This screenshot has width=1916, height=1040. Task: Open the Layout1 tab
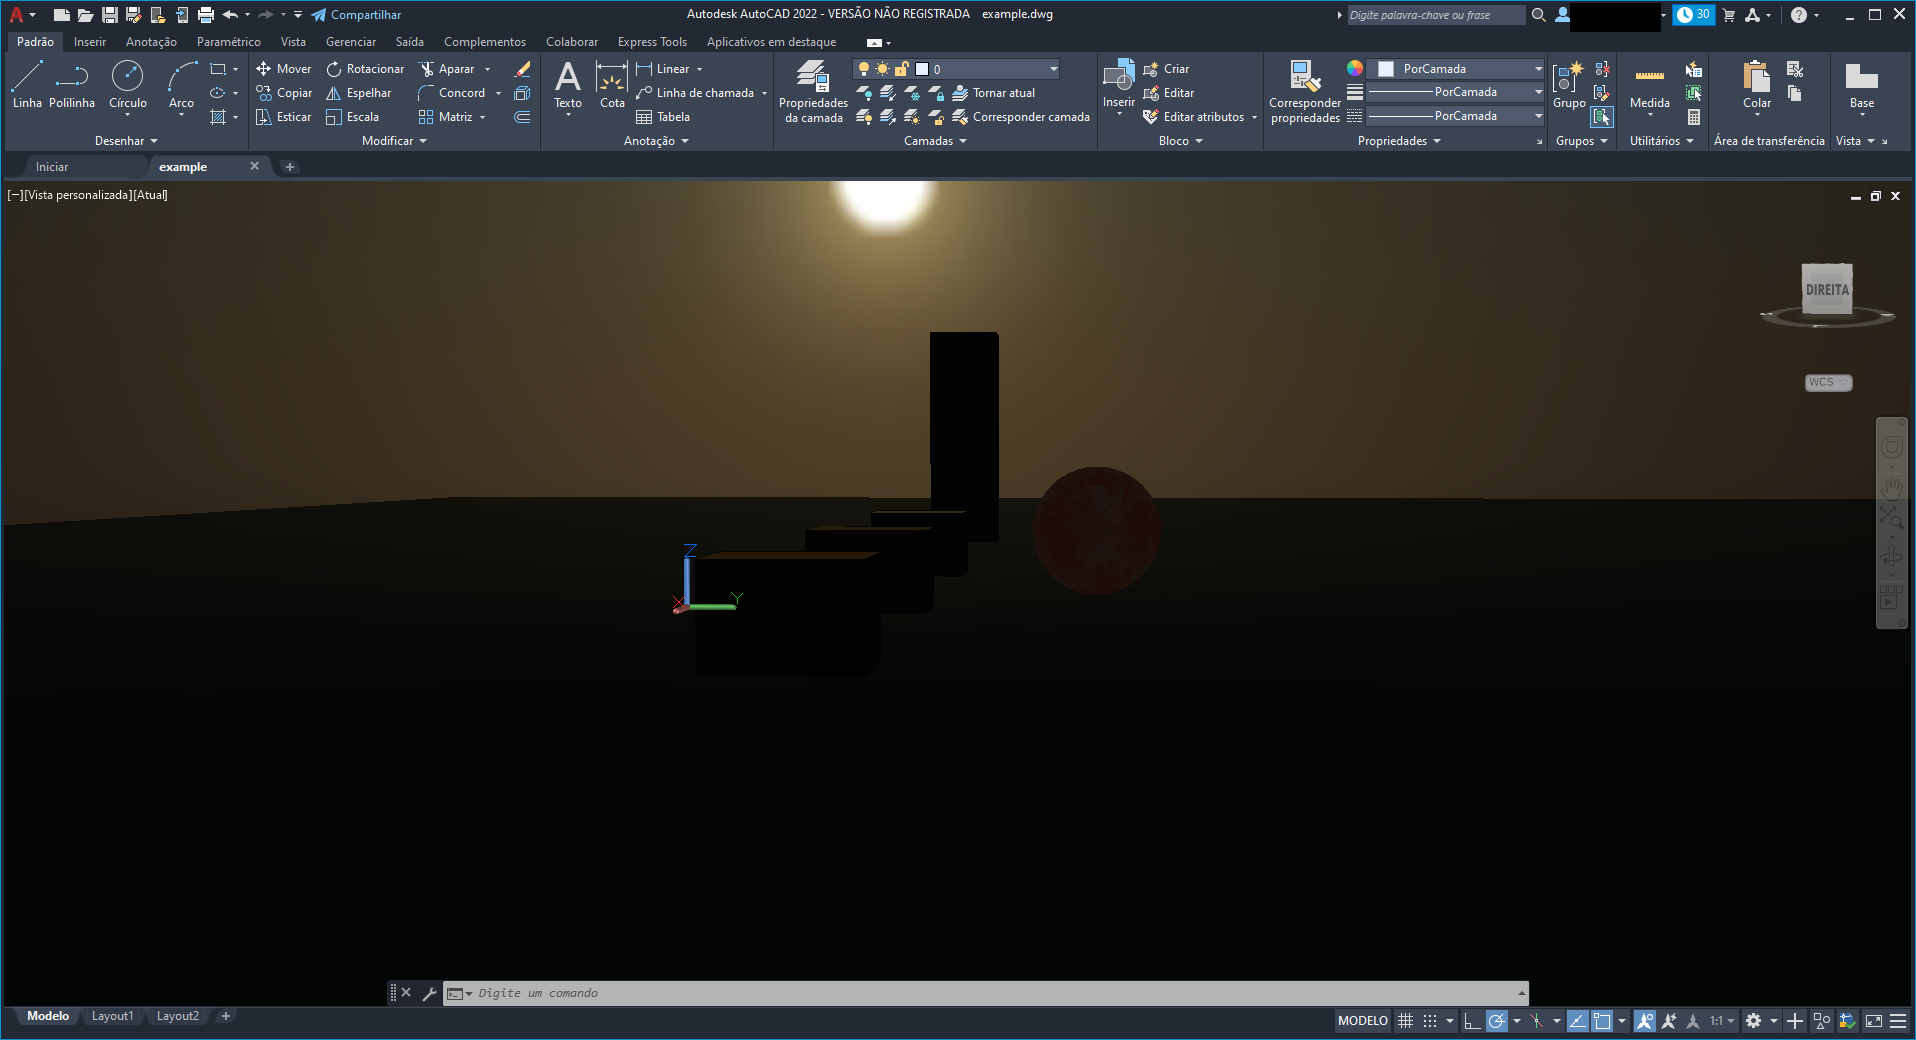112,1016
